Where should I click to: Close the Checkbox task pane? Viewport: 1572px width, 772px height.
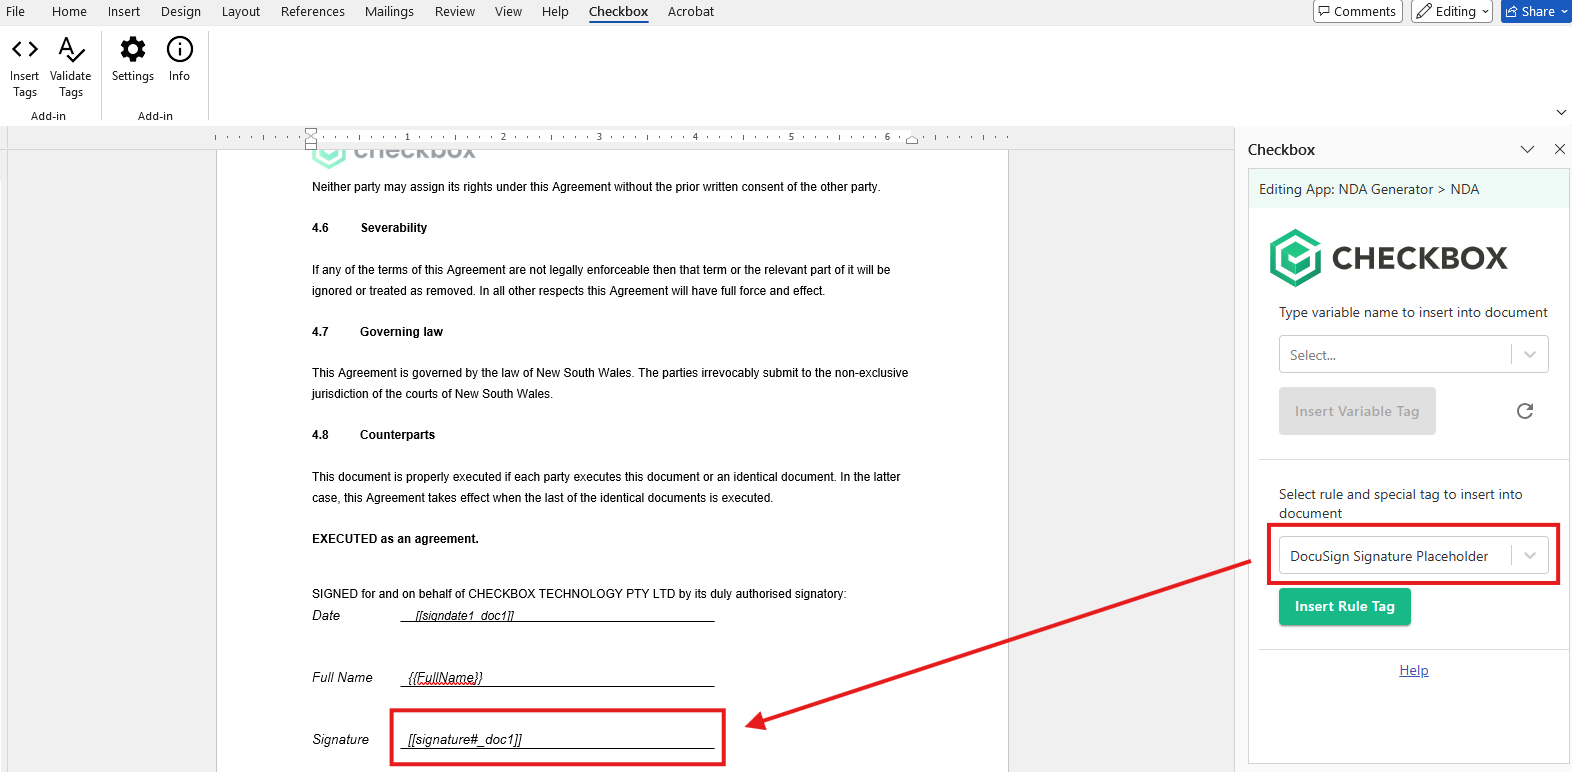pos(1560,149)
